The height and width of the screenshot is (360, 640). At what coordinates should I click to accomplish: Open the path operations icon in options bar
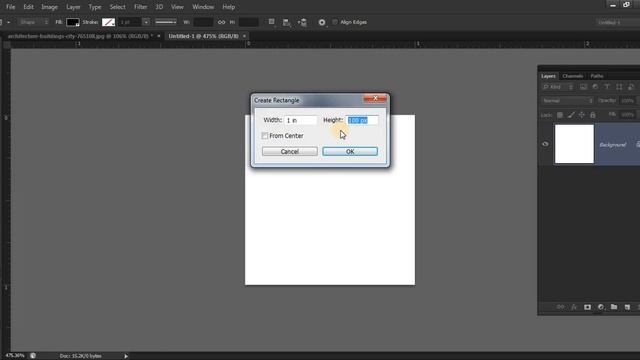point(271,22)
